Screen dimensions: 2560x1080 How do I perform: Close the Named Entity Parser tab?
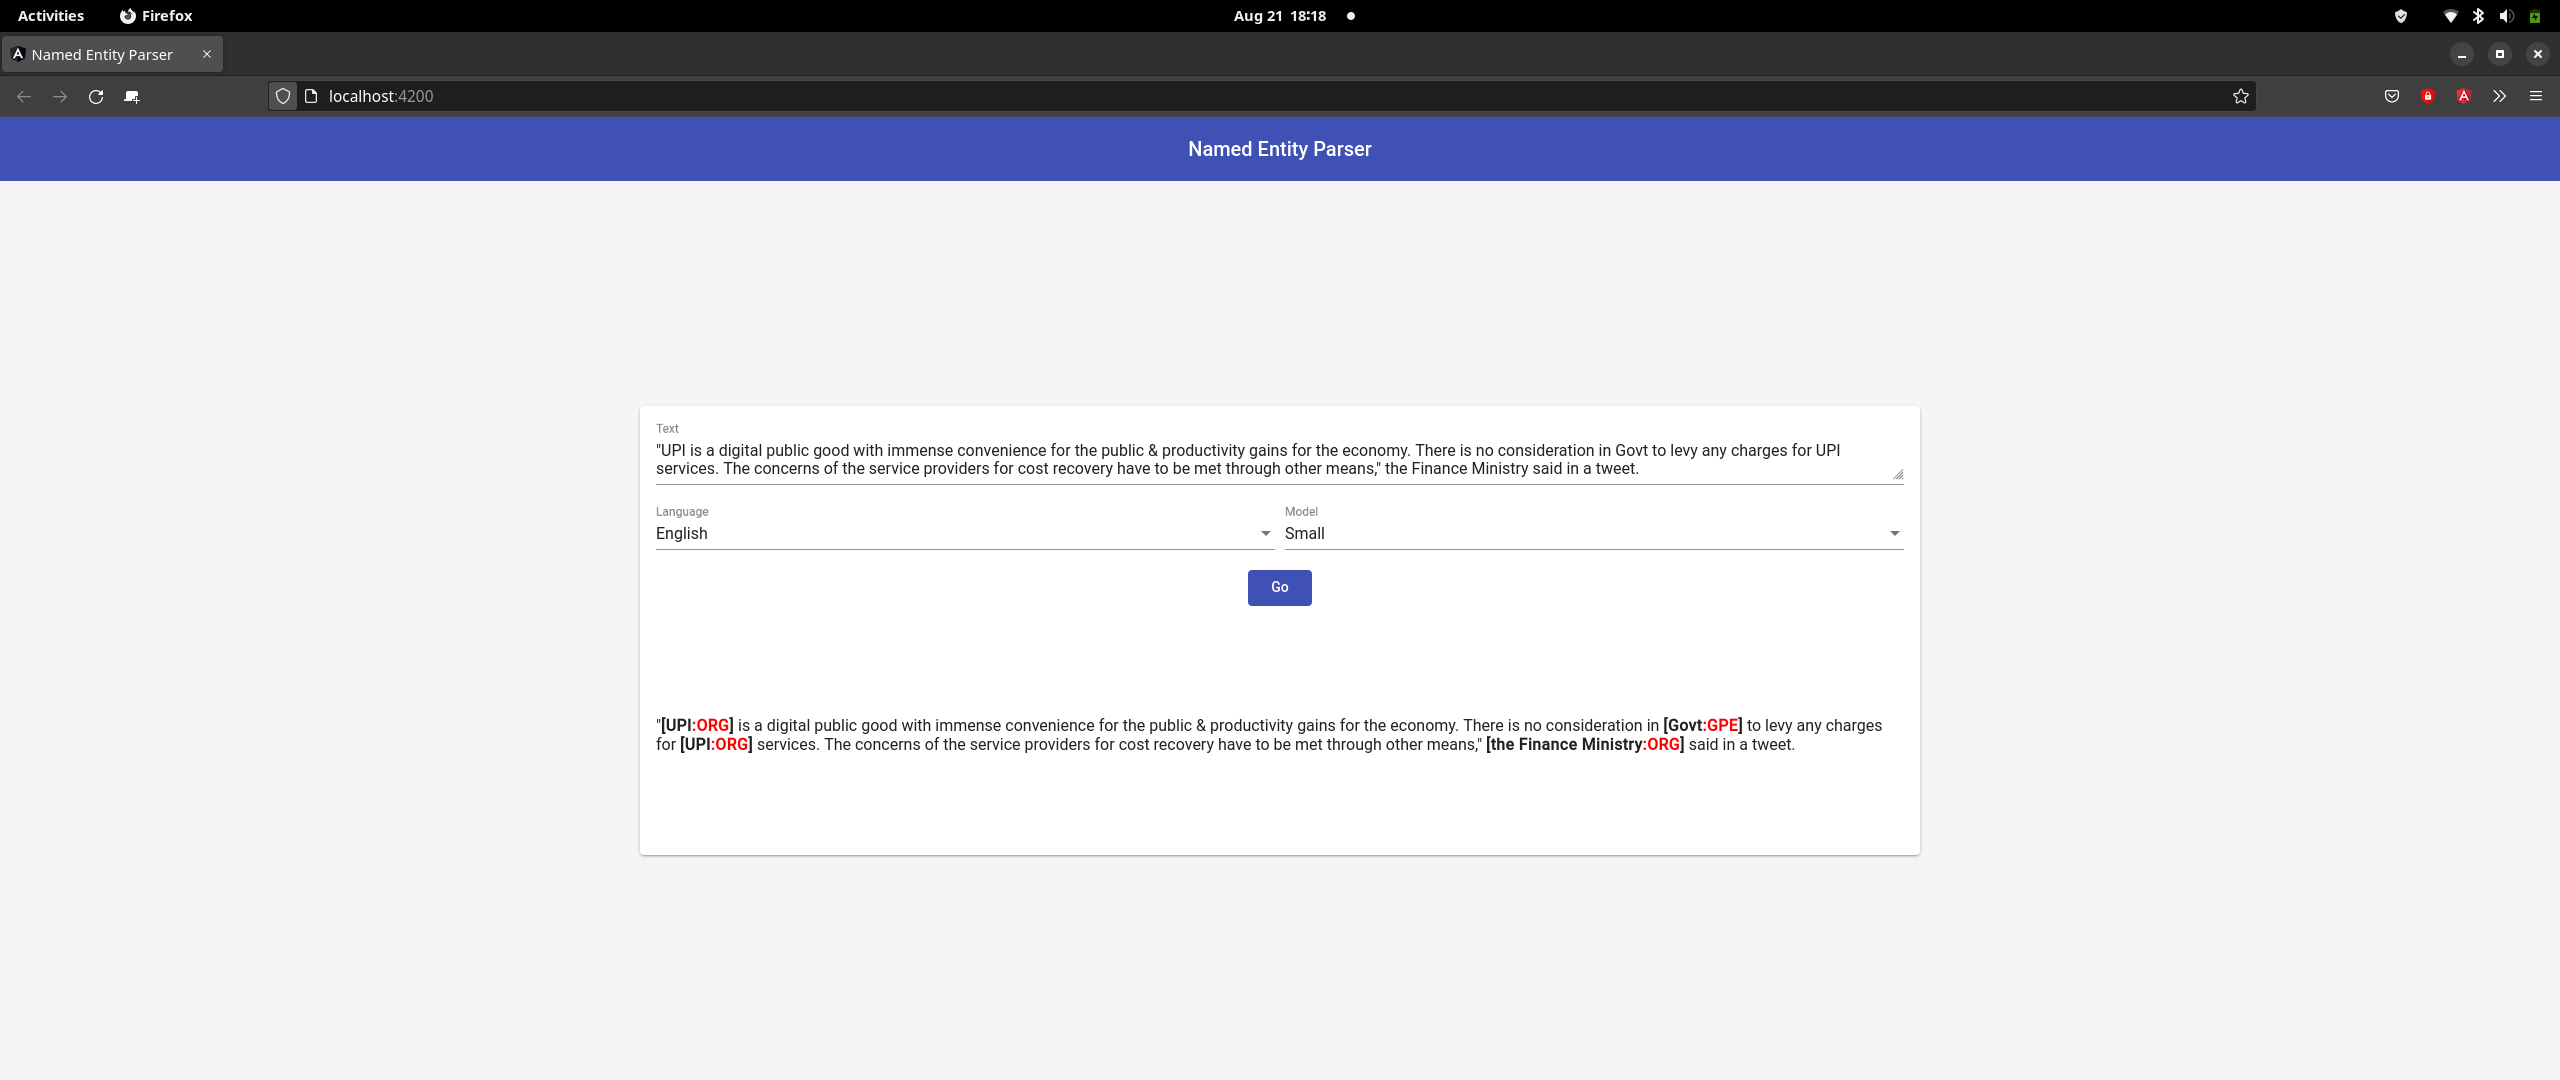pyautogui.click(x=207, y=55)
